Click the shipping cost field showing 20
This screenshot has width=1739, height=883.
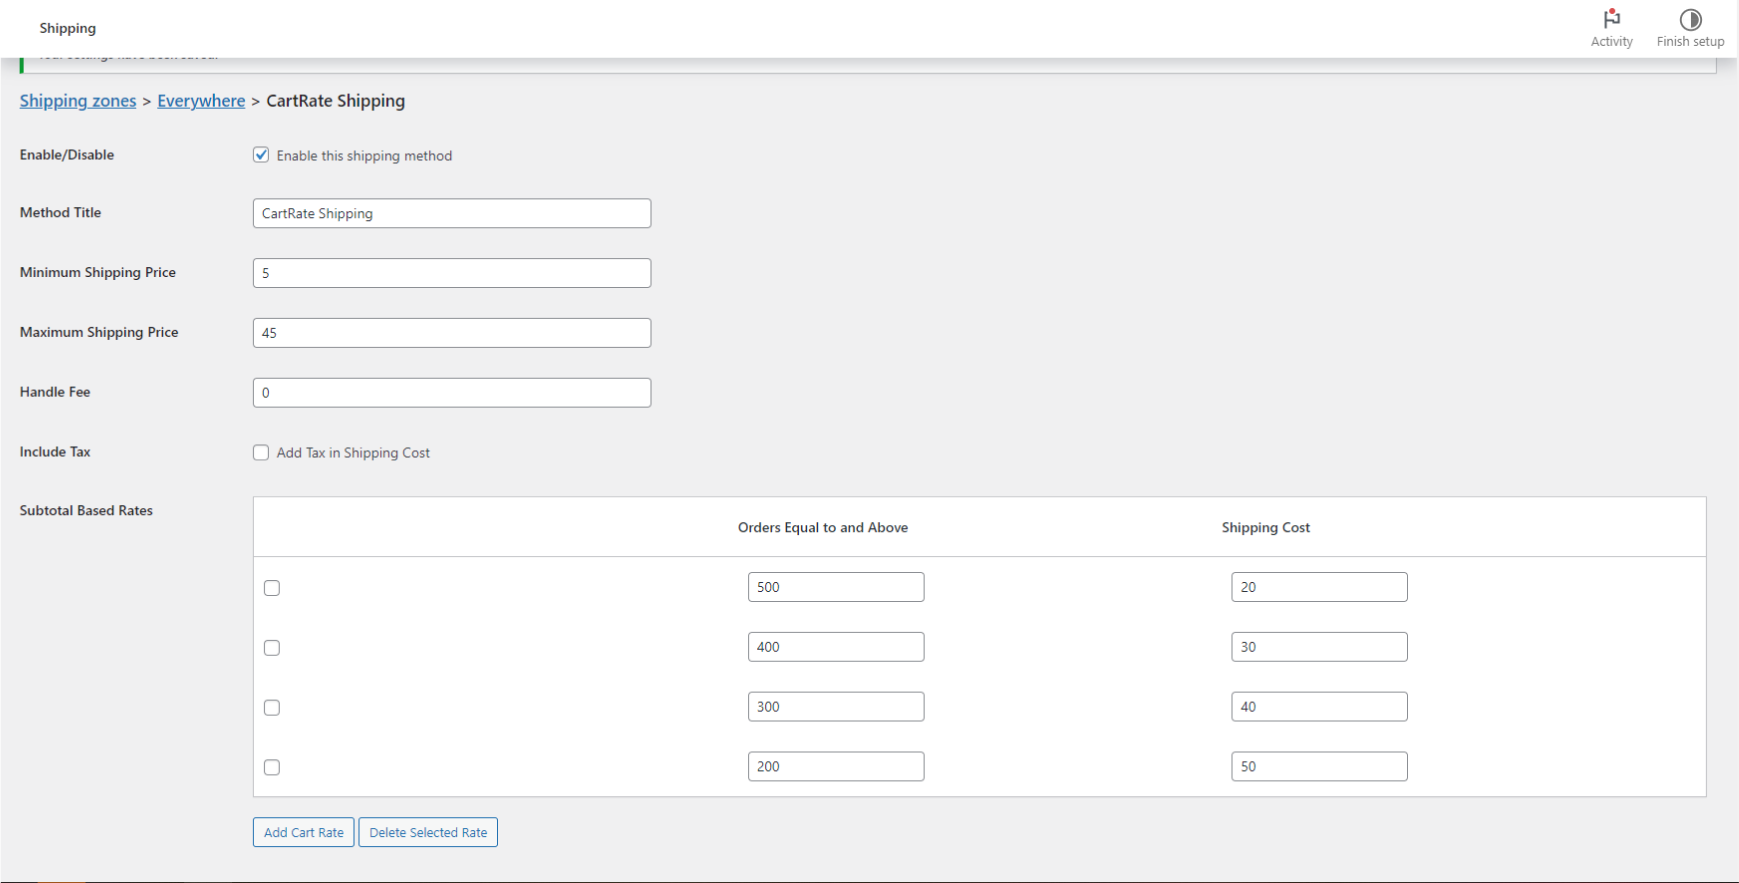1318,587
